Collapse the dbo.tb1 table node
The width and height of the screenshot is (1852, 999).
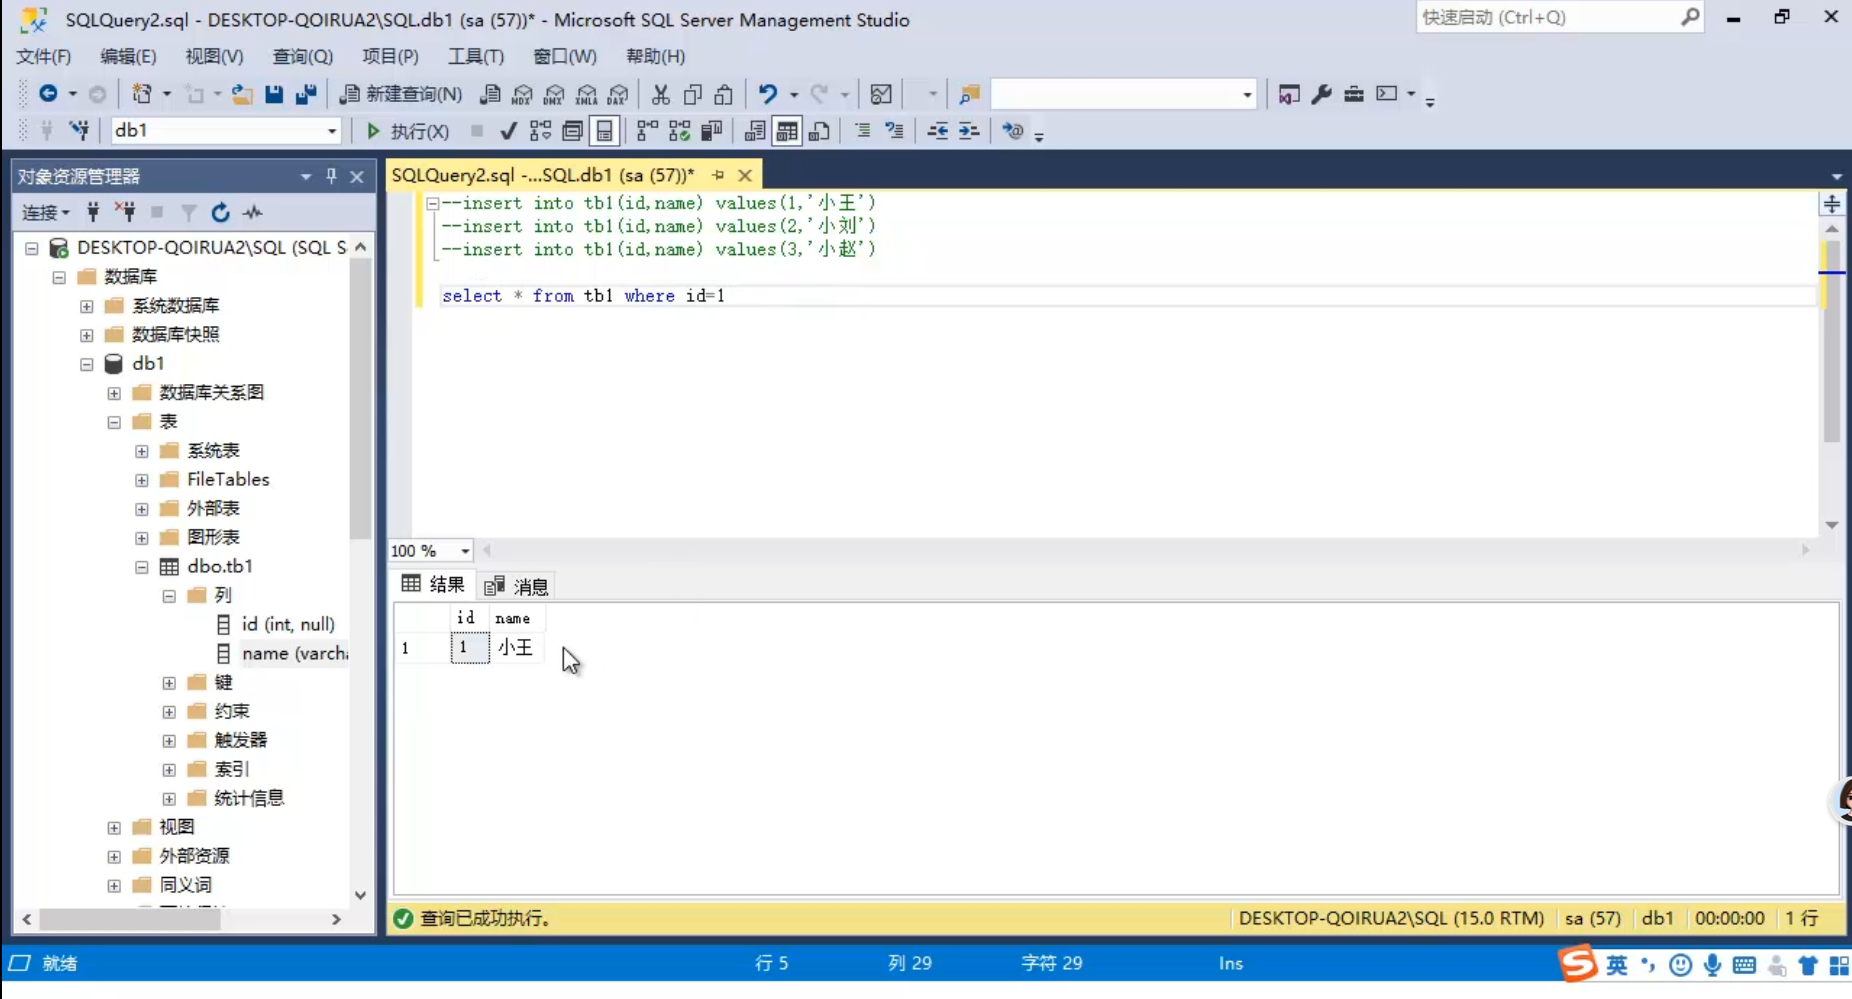pyautogui.click(x=142, y=567)
